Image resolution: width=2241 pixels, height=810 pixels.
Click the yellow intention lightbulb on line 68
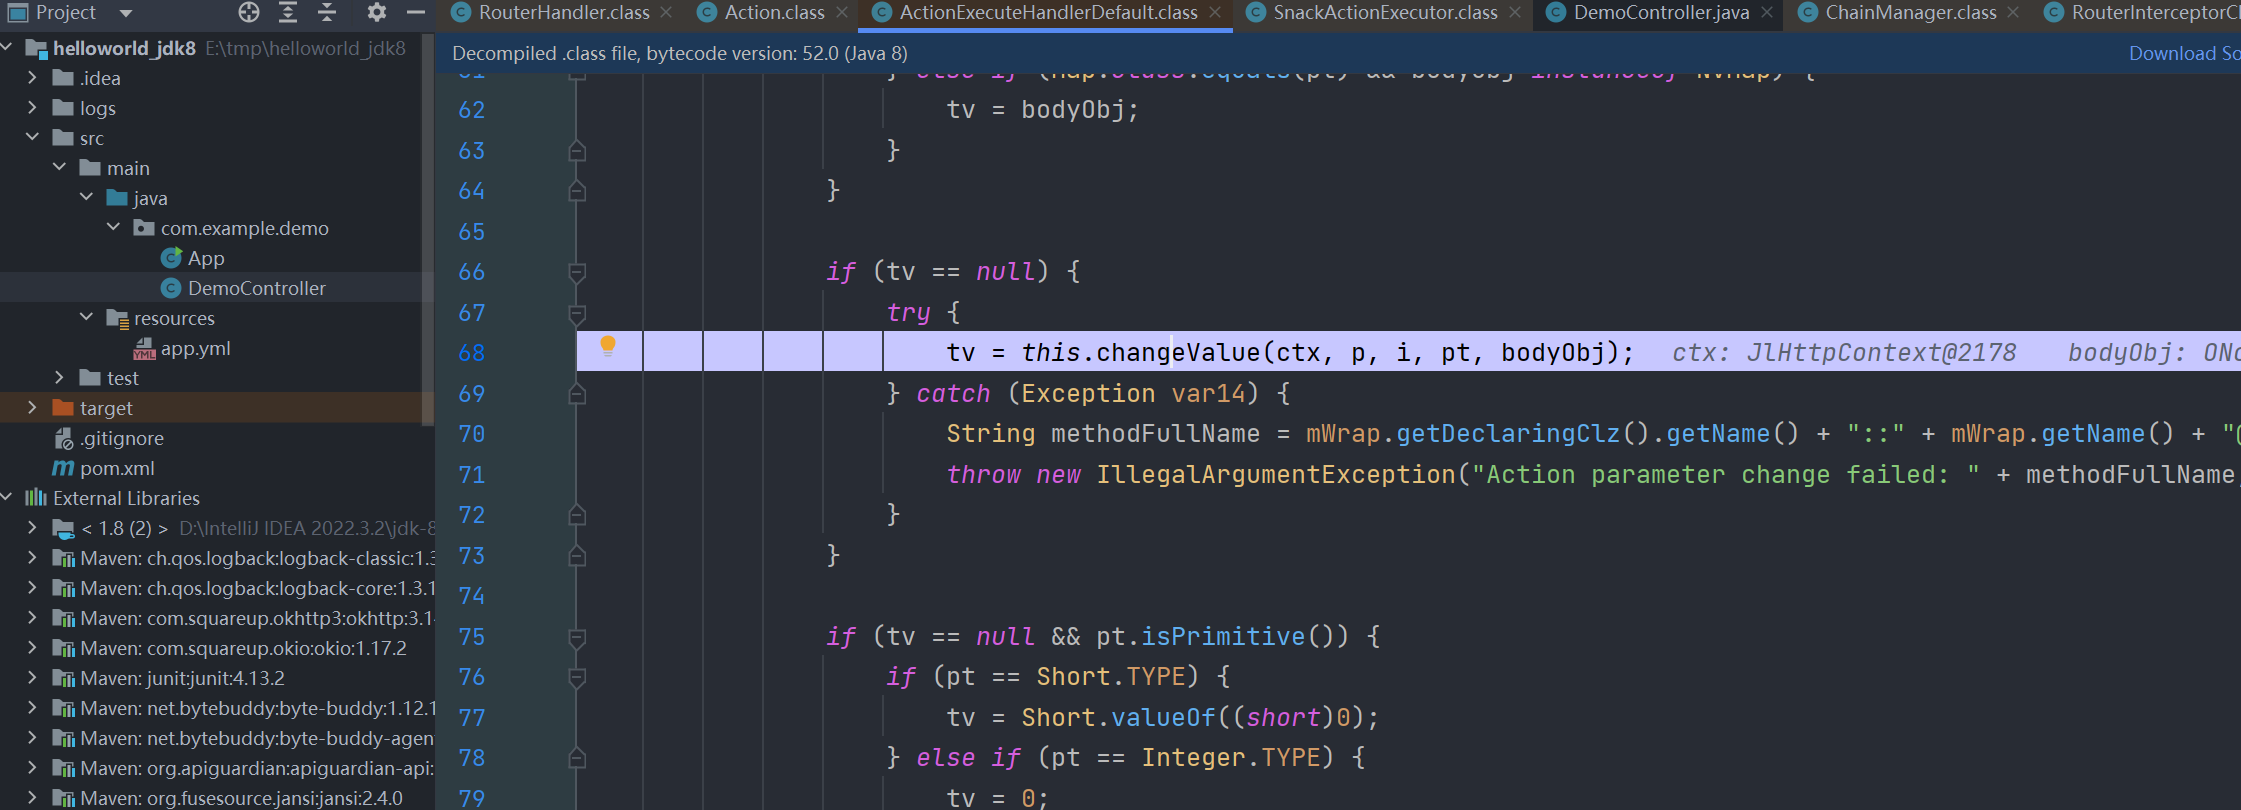(x=607, y=346)
